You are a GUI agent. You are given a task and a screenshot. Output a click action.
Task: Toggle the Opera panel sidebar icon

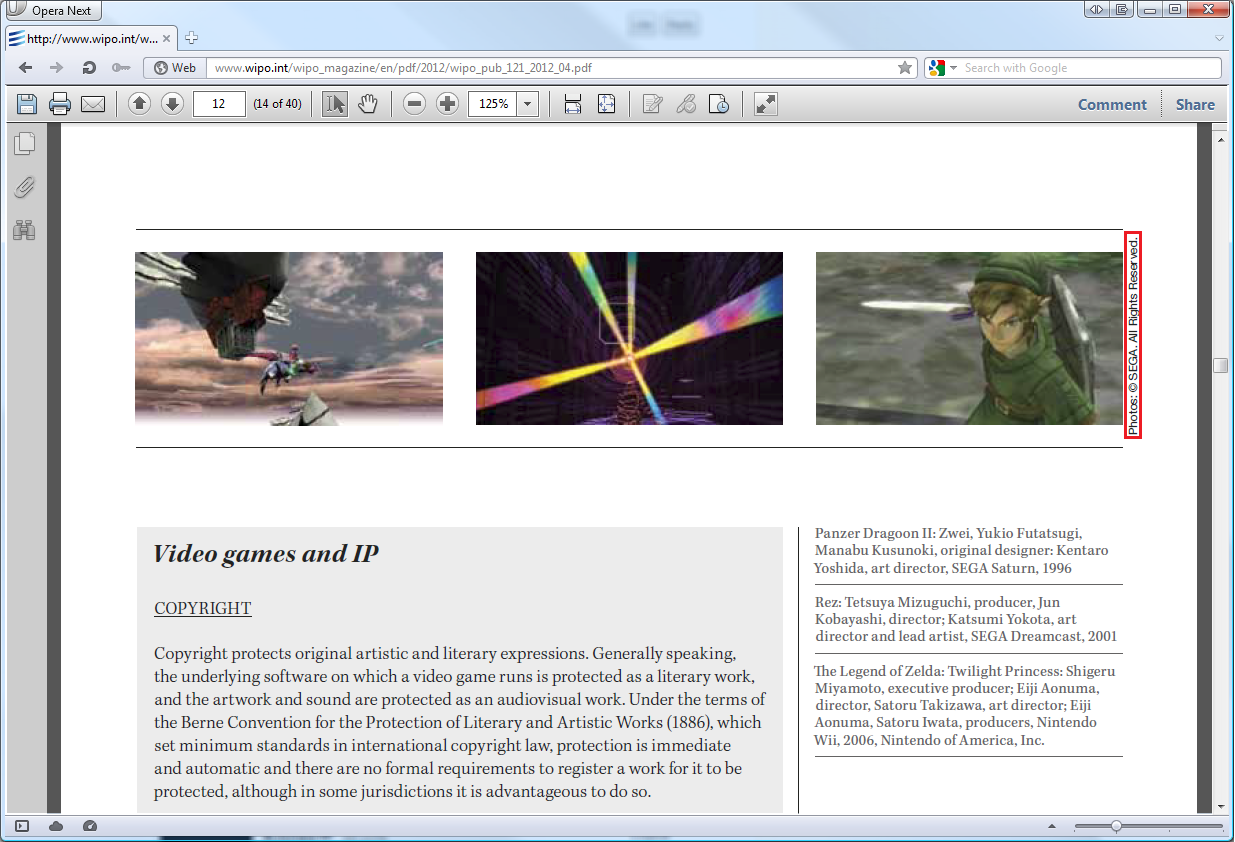pos(22,826)
